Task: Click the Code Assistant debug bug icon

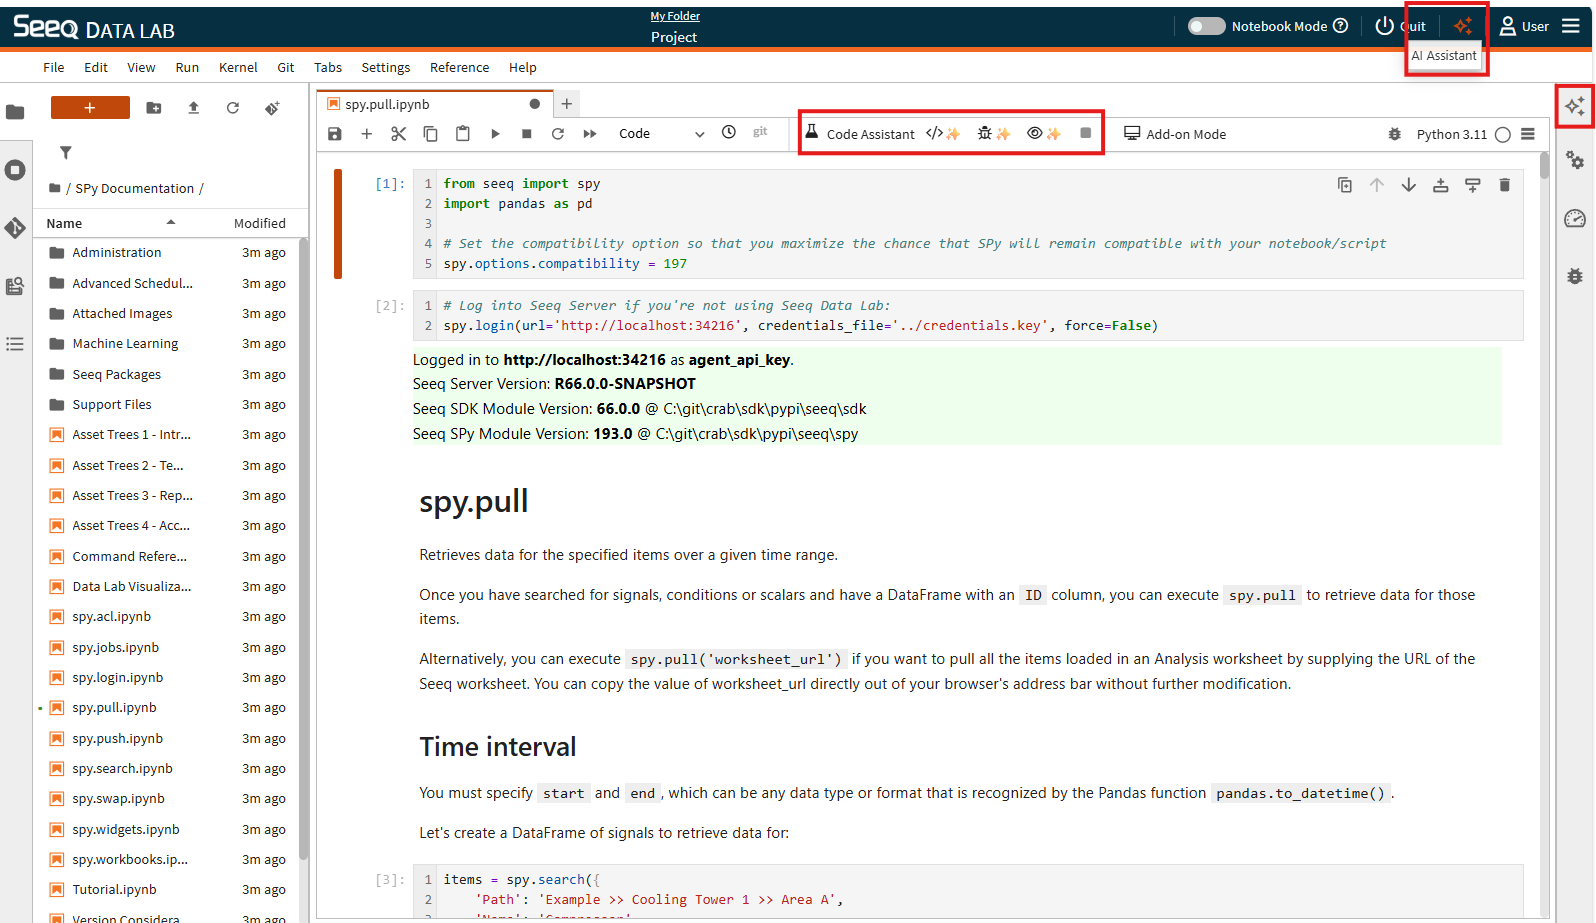Action: 993,133
